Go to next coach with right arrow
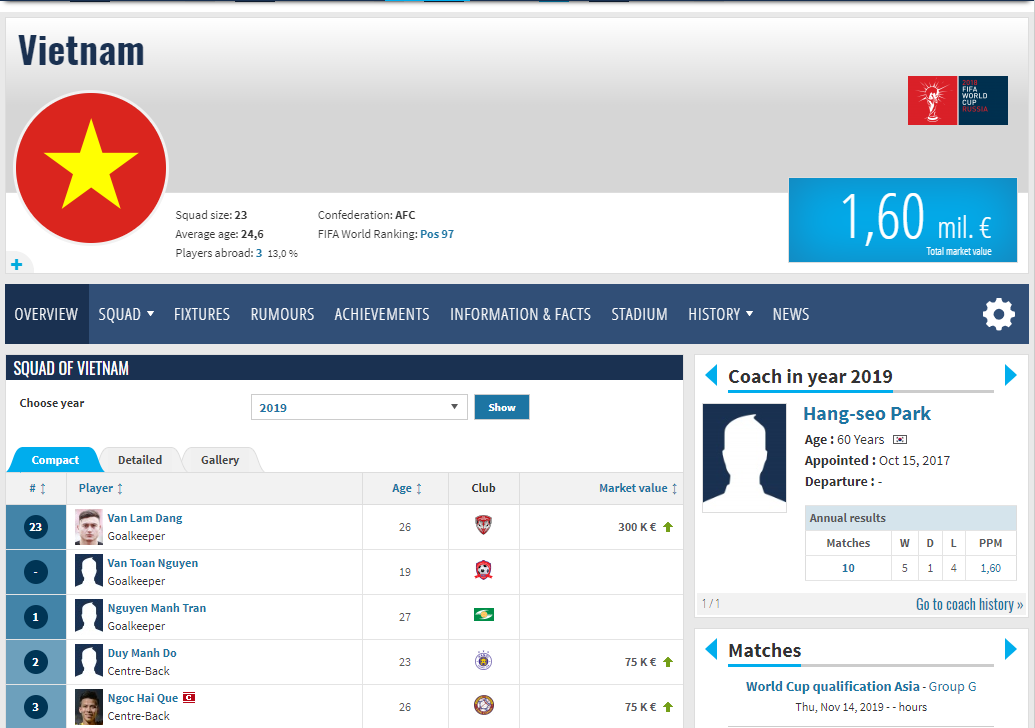Viewport: 1035px width, 728px height. tap(1011, 375)
